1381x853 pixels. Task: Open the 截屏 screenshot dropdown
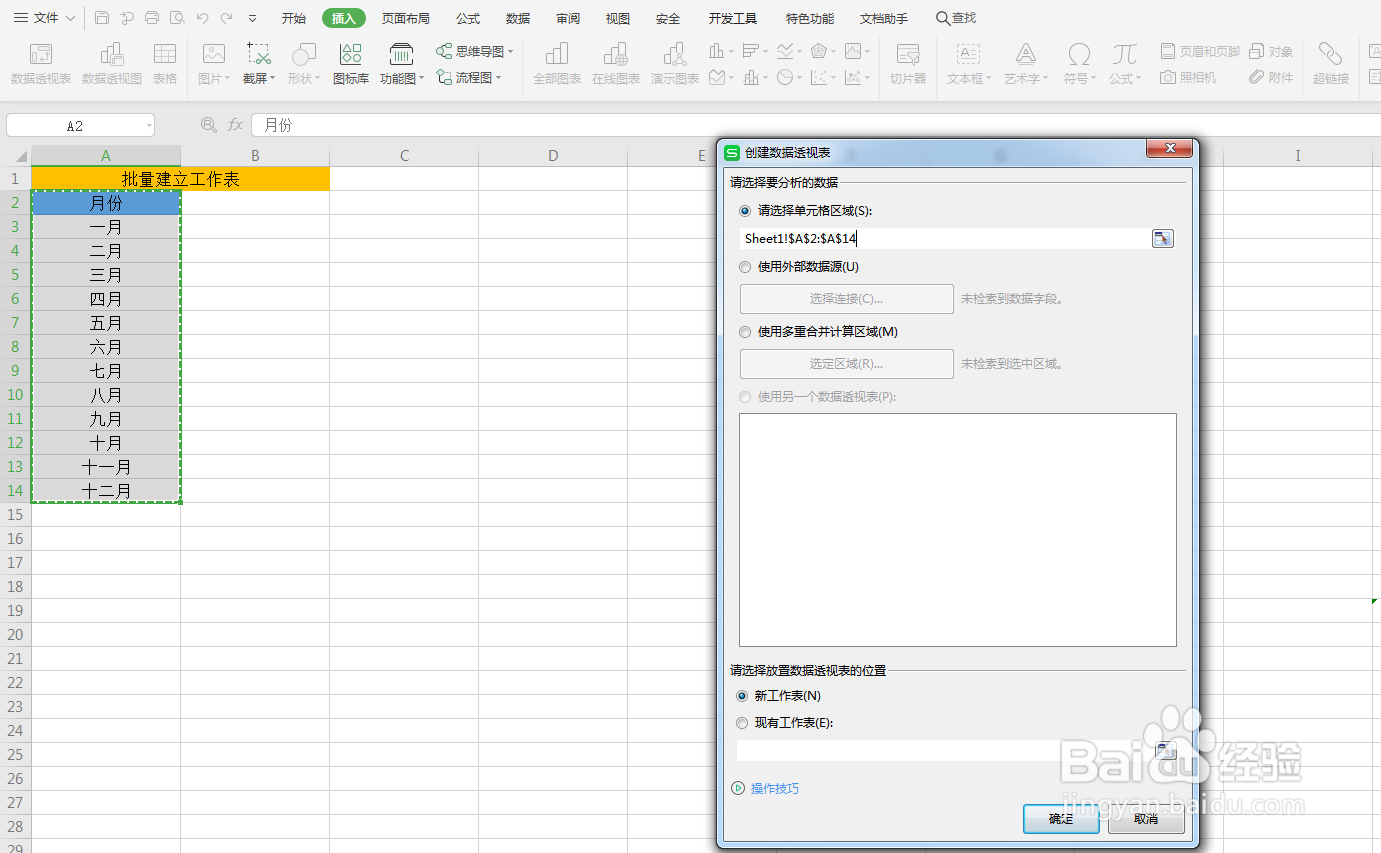tap(273, 78)
